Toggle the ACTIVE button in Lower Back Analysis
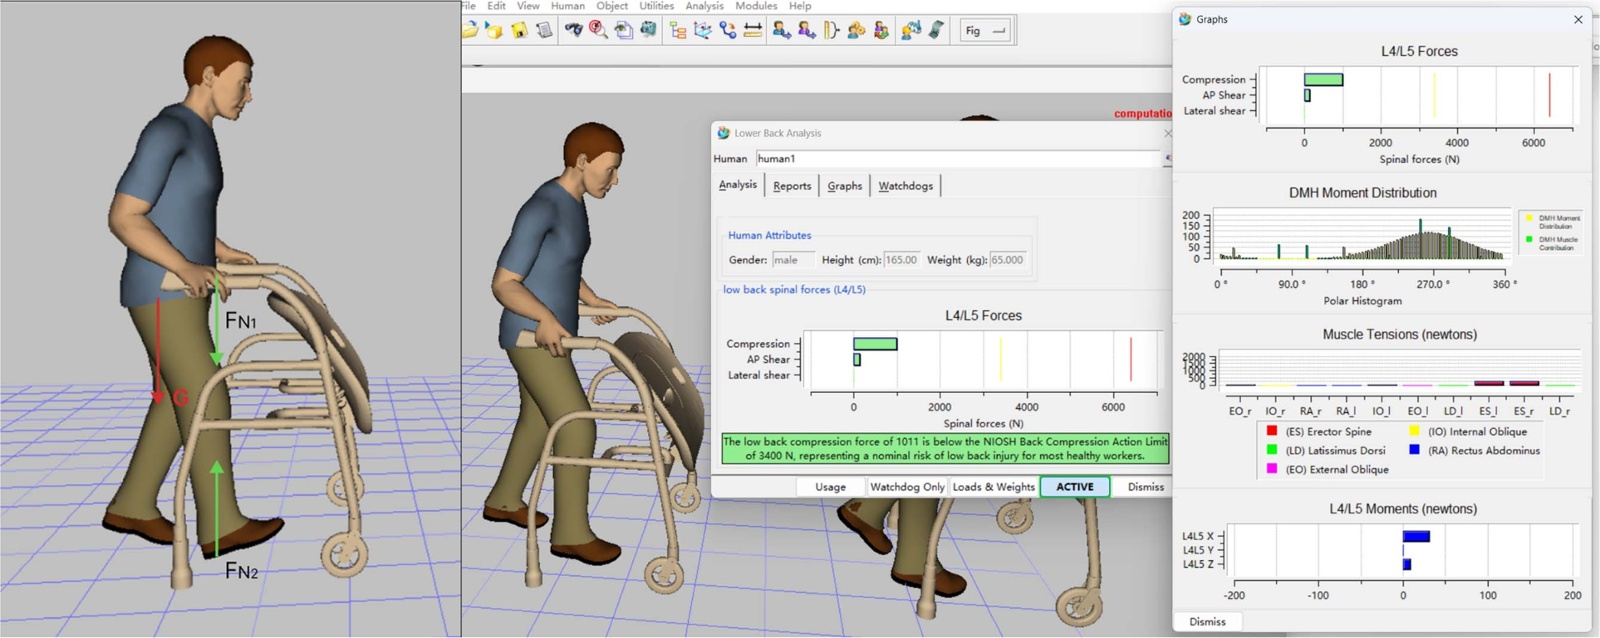This screenshot has height=638, width=1600. 1075,487
